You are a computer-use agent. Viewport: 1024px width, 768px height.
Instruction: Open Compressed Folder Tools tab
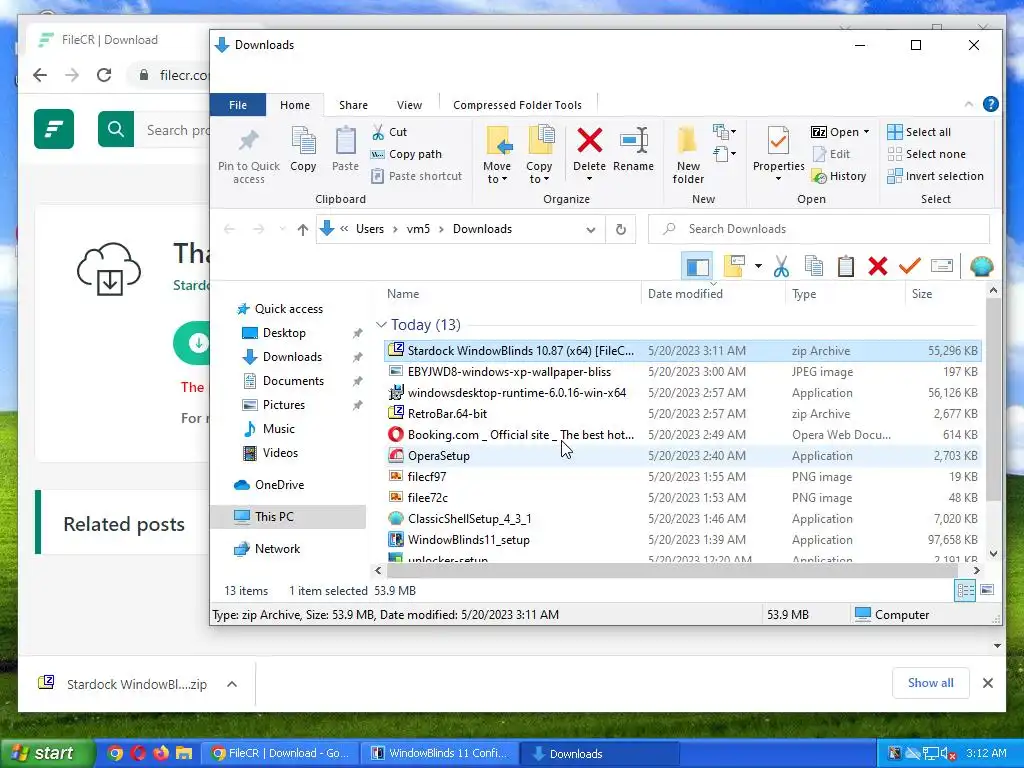click(517, 105)
